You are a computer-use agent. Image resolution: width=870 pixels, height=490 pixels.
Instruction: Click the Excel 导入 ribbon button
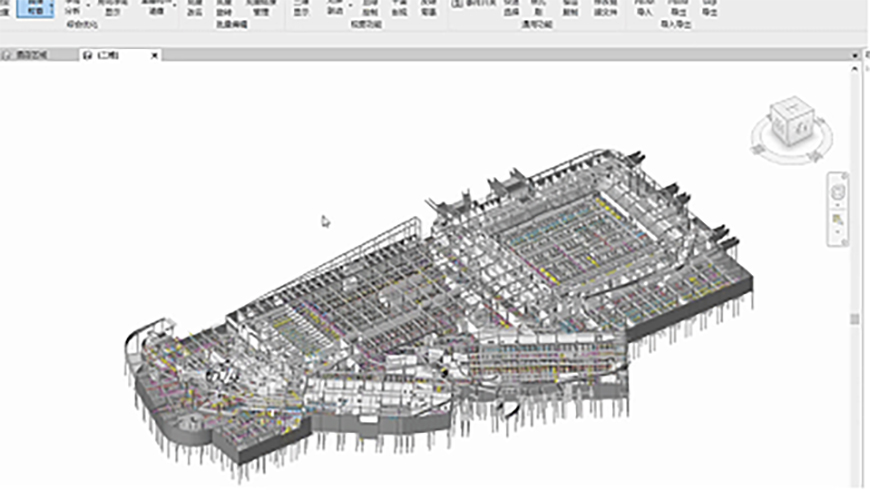pos(645,9)
